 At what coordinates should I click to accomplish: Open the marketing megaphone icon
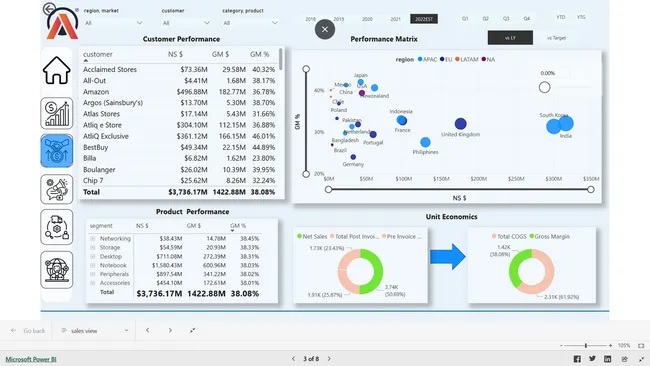57,189
